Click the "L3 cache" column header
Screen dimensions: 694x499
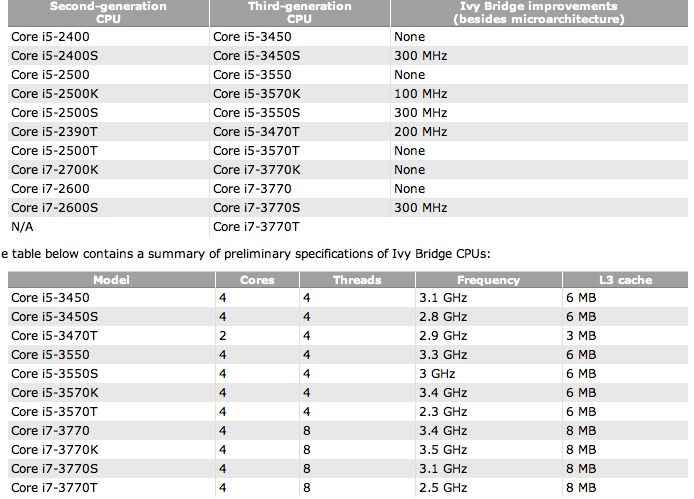[625, 280]
